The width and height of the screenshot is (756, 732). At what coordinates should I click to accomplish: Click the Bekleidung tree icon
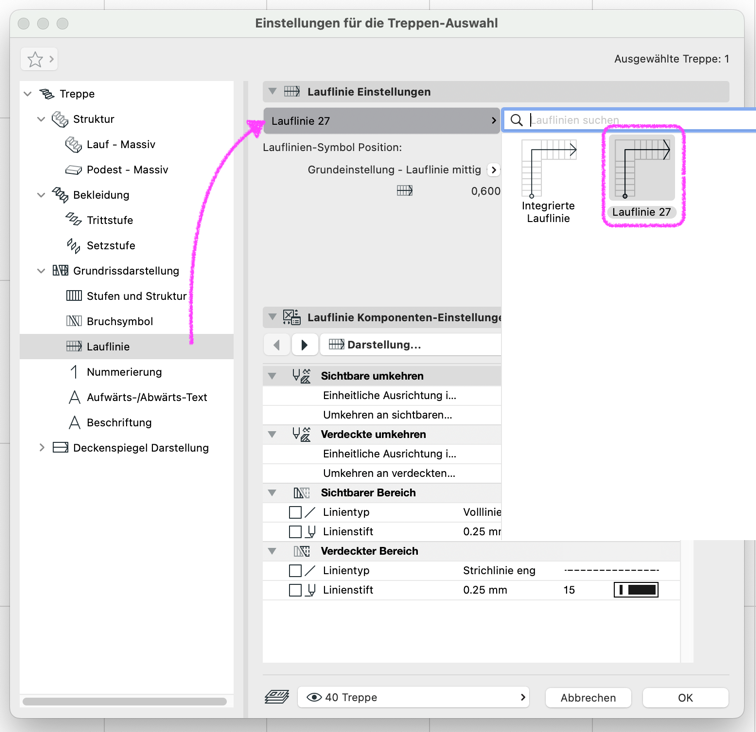click(x=60, y=195)
